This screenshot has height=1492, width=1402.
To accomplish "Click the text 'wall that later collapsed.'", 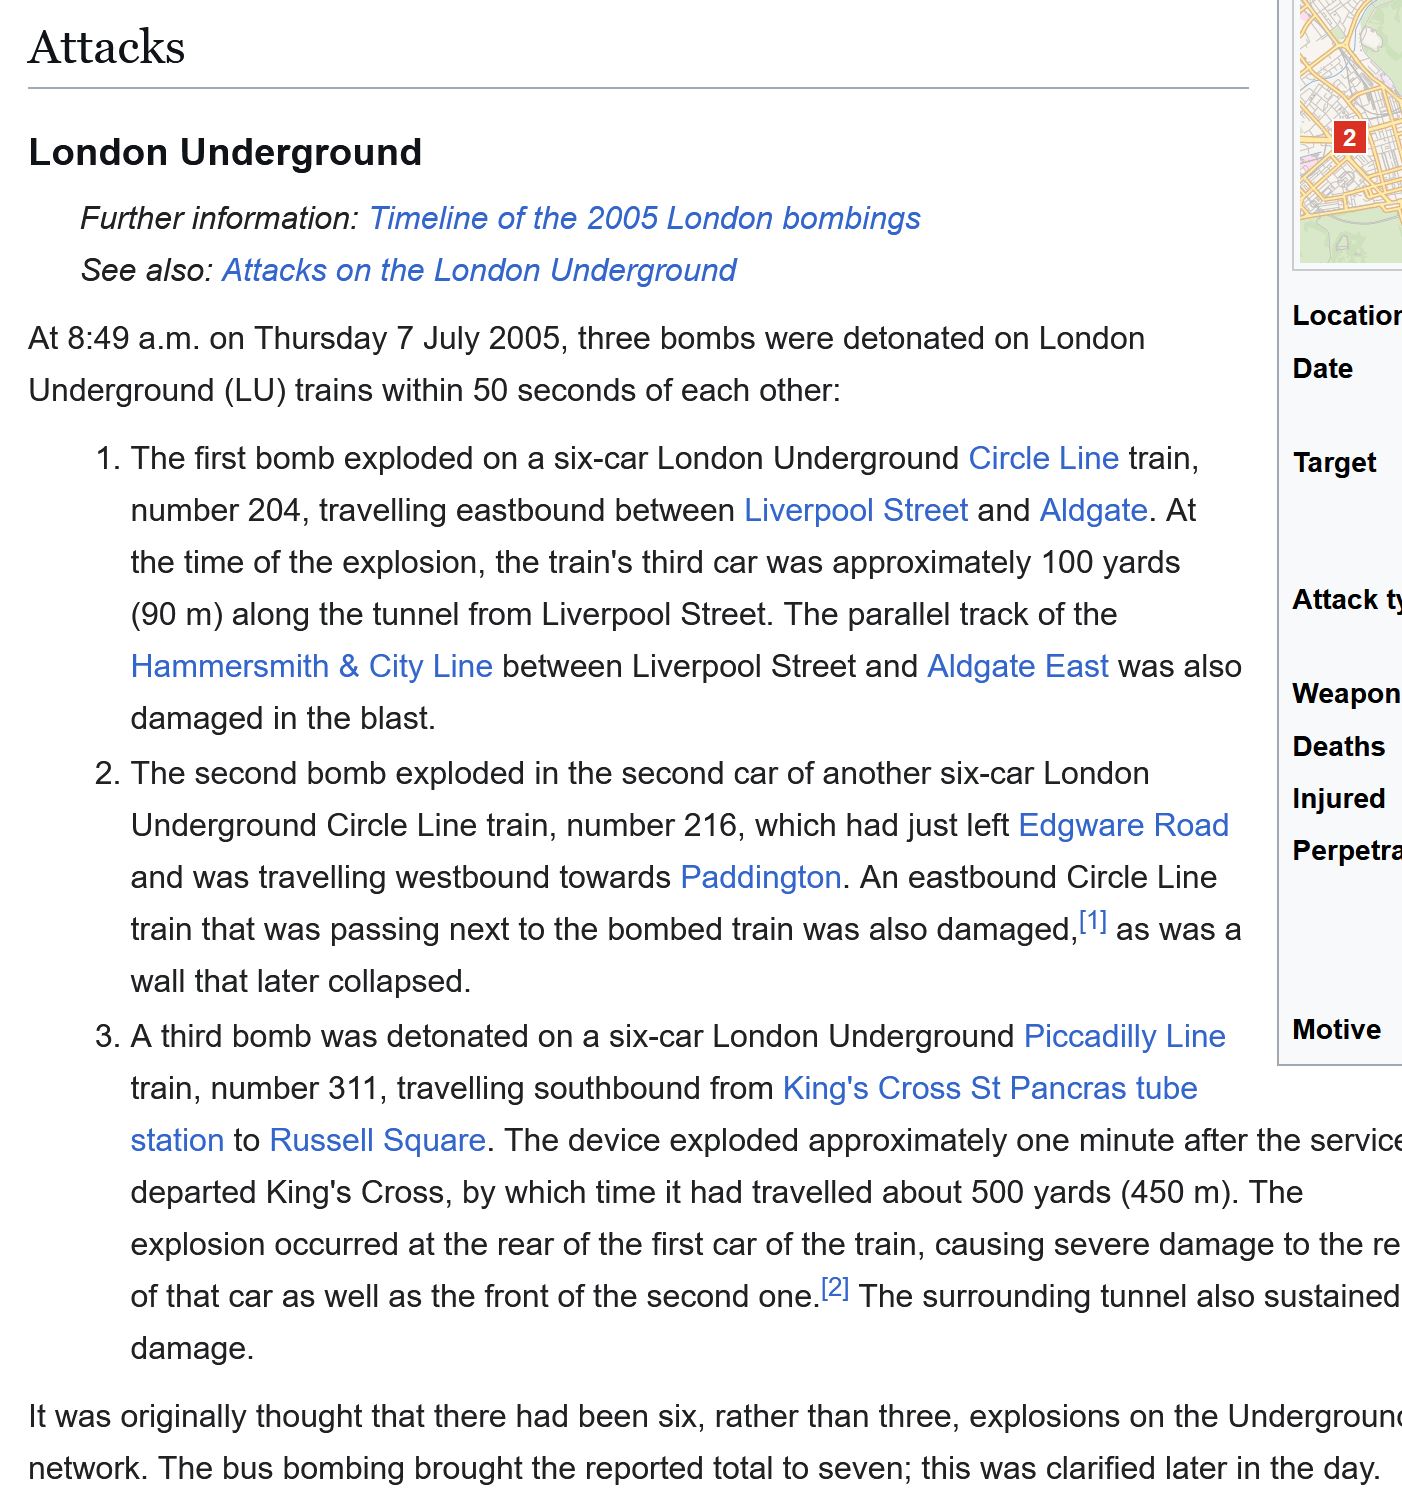I will pyautogui.click(x=300, y=981).
